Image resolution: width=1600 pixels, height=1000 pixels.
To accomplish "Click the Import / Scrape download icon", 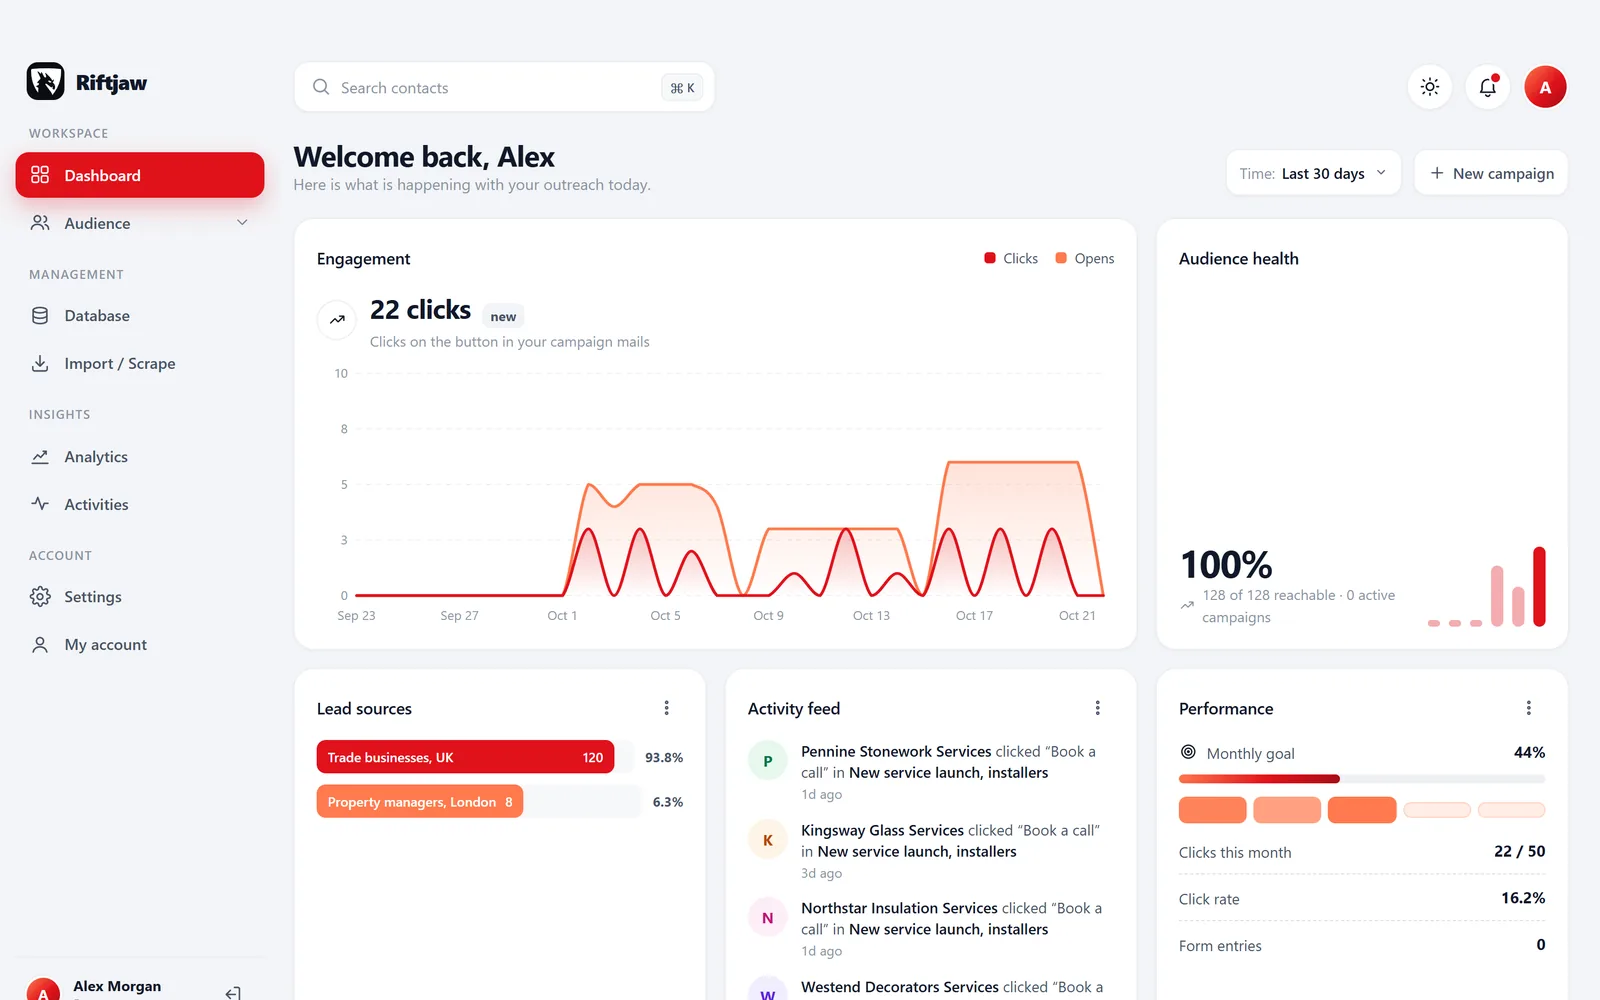I will [40, 364].
